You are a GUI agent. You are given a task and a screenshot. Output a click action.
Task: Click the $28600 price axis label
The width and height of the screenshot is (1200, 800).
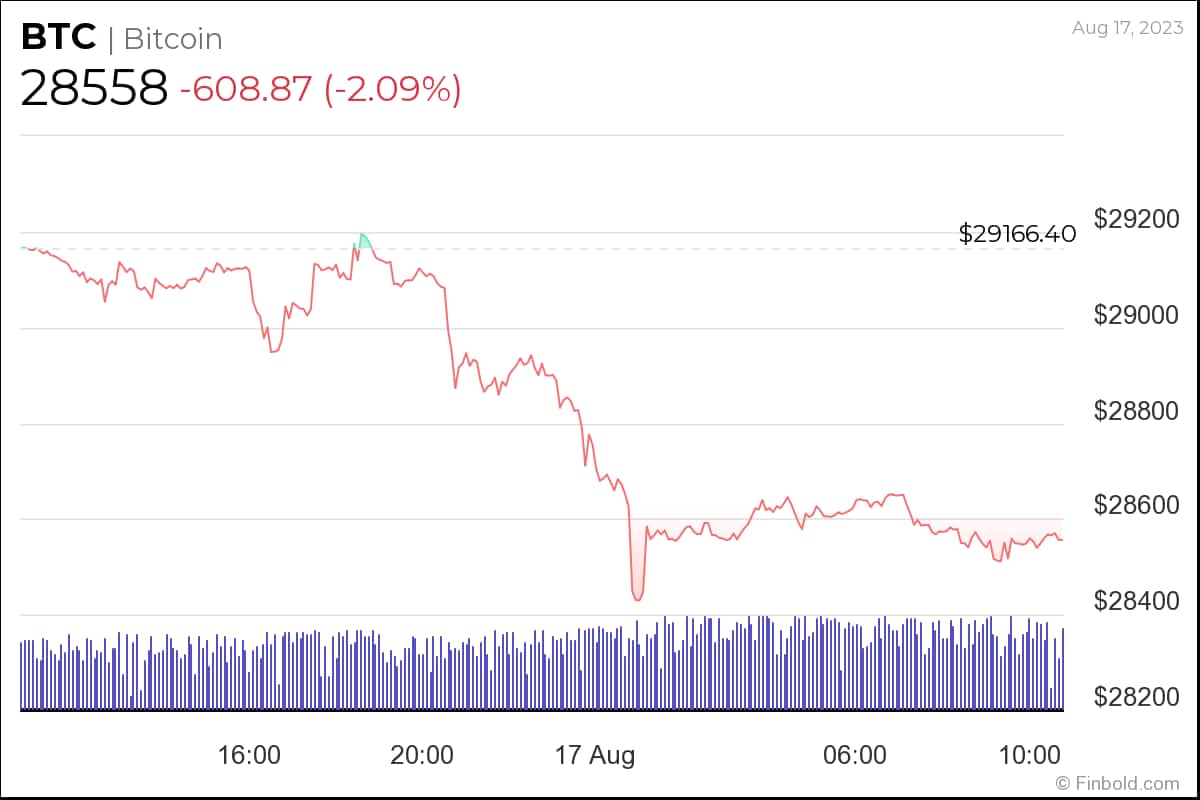click(x=1137, y=505)
